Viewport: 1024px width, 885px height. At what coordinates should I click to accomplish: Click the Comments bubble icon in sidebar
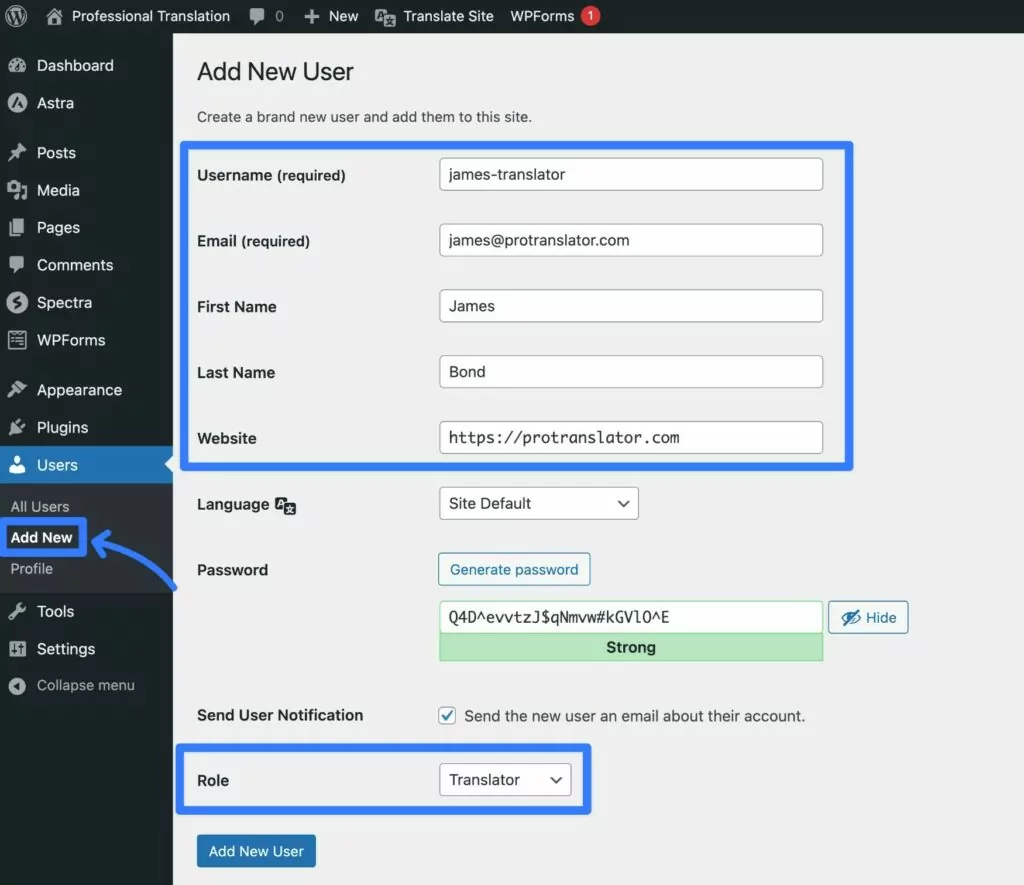[x=18, y=265]
